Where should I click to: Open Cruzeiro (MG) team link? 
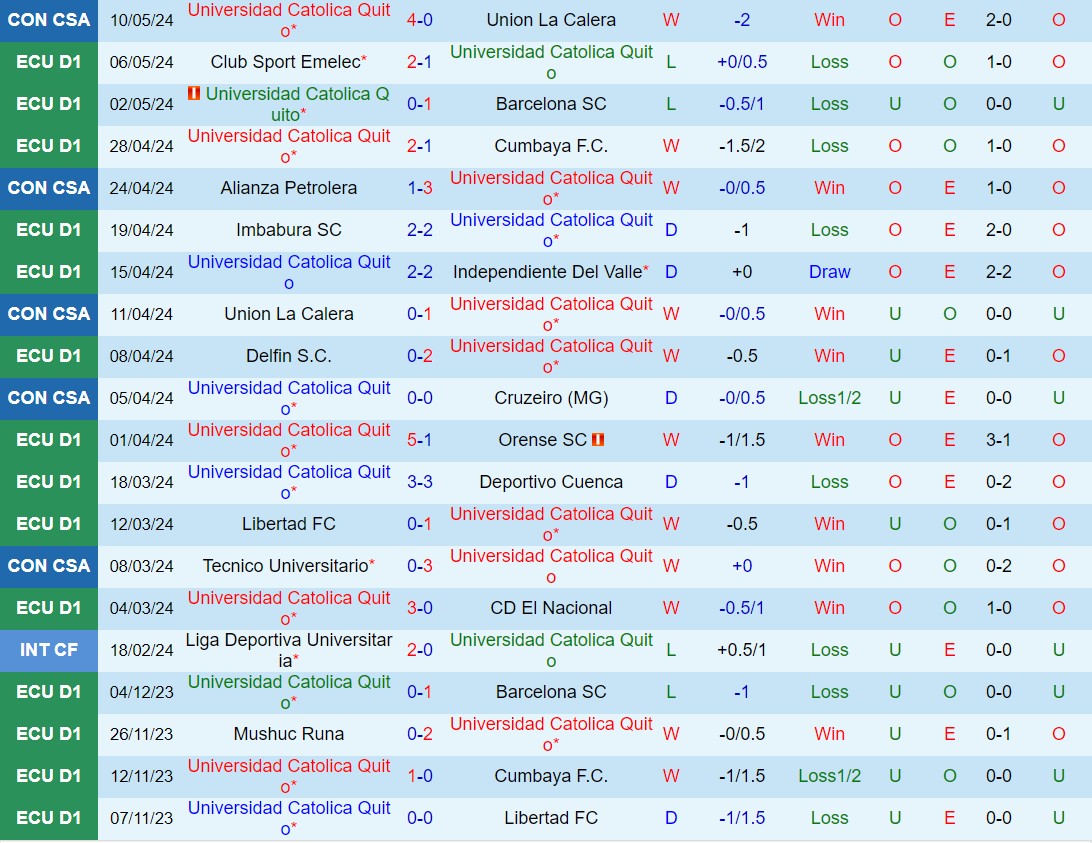(551, 398)
